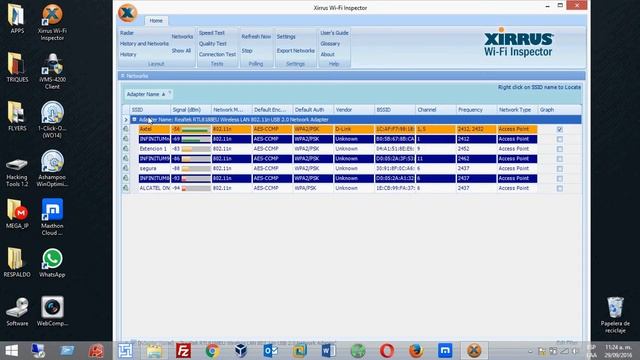This screenshot has width=640, height=360.
Task: Open Firefox from the taskbar
Action: point(416,351)
